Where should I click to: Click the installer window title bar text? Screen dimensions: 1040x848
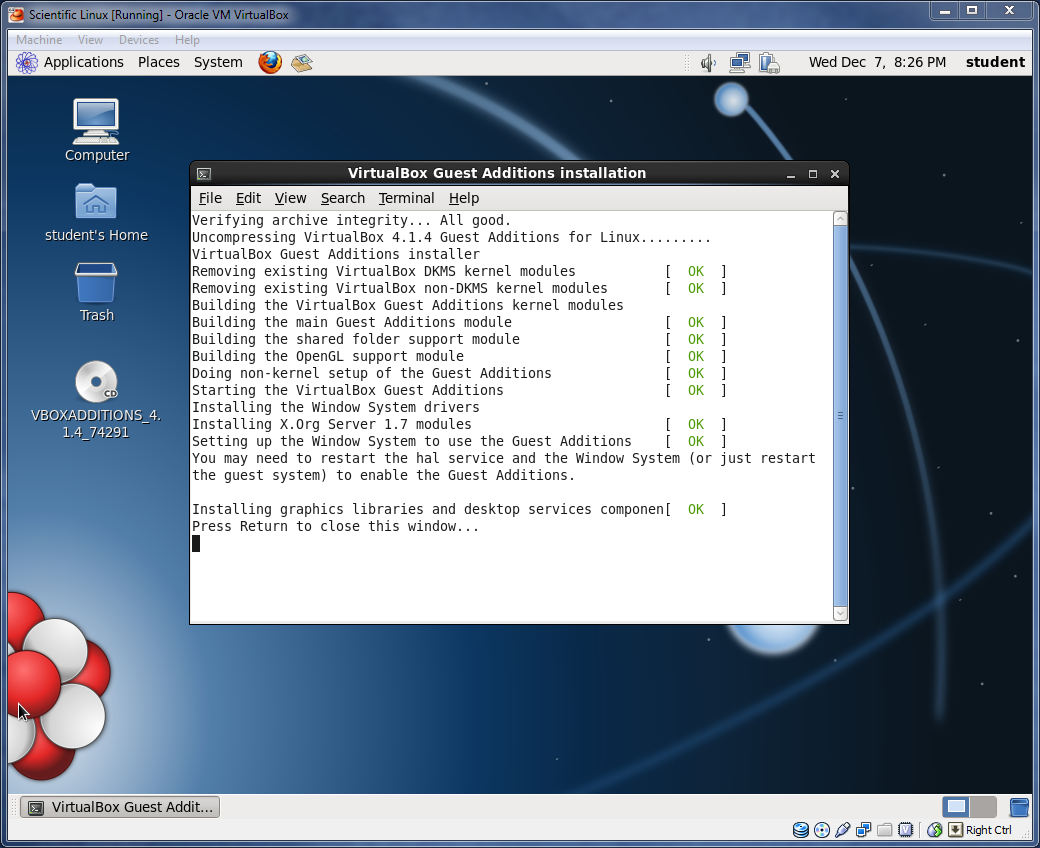coord(497,173)
